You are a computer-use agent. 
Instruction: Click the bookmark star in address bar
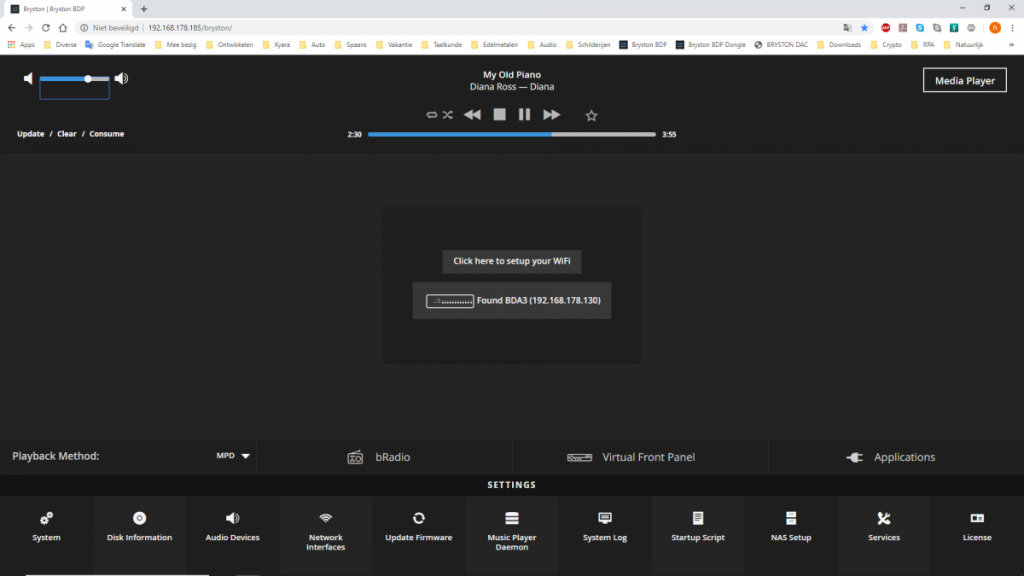tap(865, 28)
